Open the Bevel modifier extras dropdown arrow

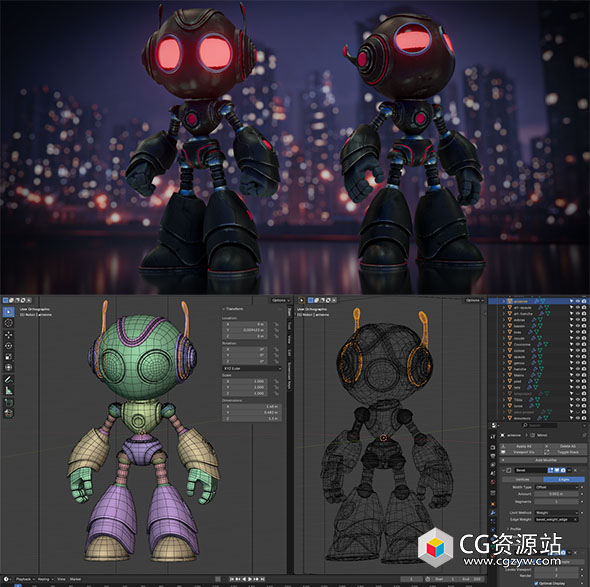point(569,470)
